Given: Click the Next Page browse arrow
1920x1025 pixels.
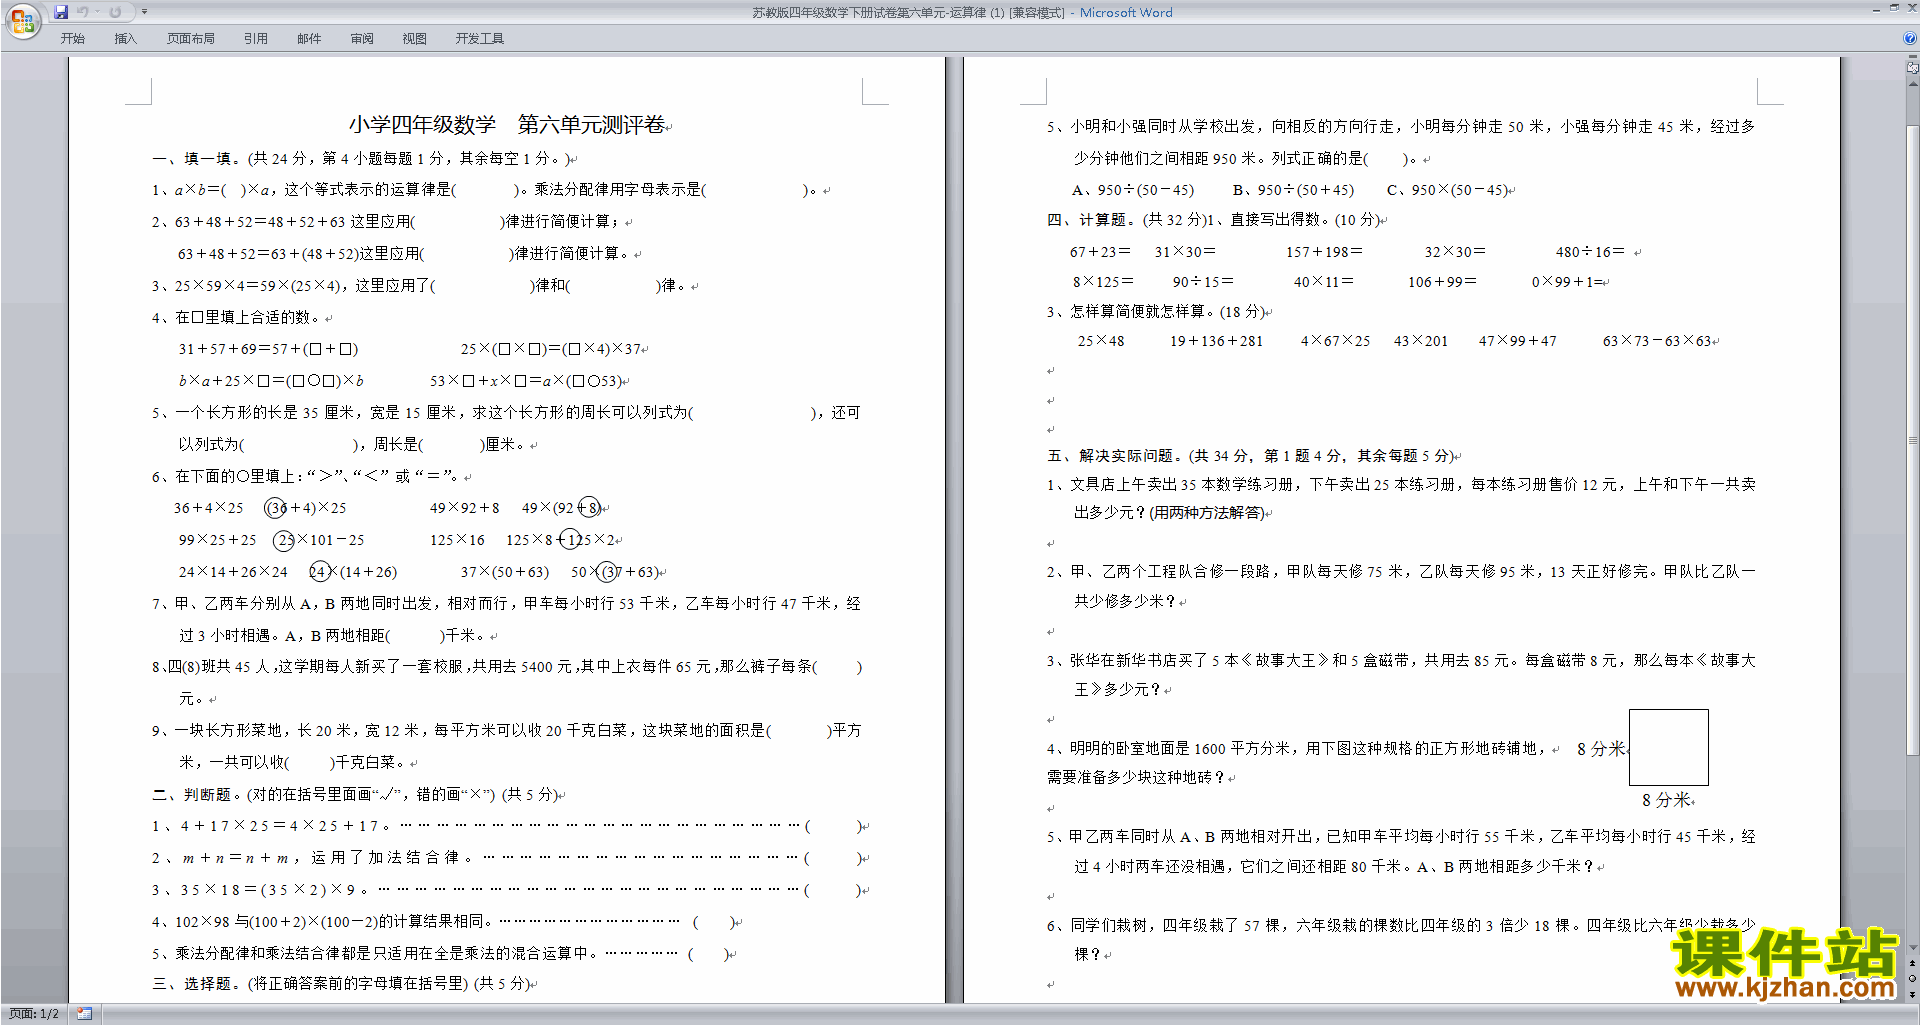Looking at the screenshot, I should pyautogui.click(x=1913, y=994).
